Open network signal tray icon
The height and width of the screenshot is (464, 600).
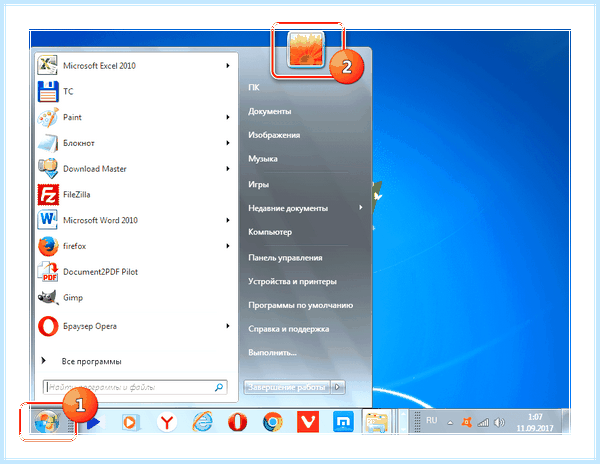click(x=483, y=422)
